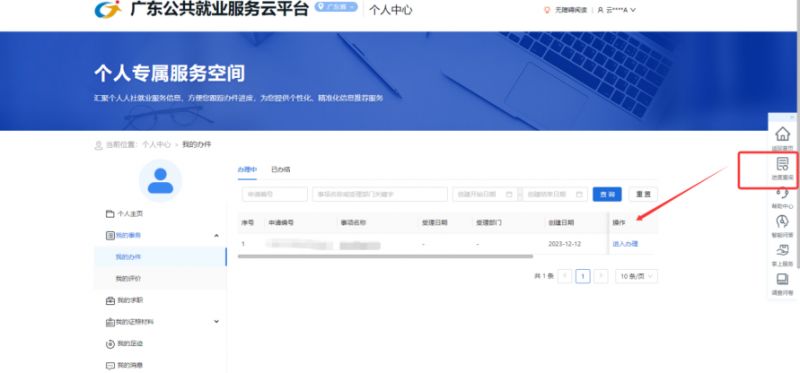Viewport: 800px width, 373px height.
Task: Click the 重置 reset button
Action: 643,194
